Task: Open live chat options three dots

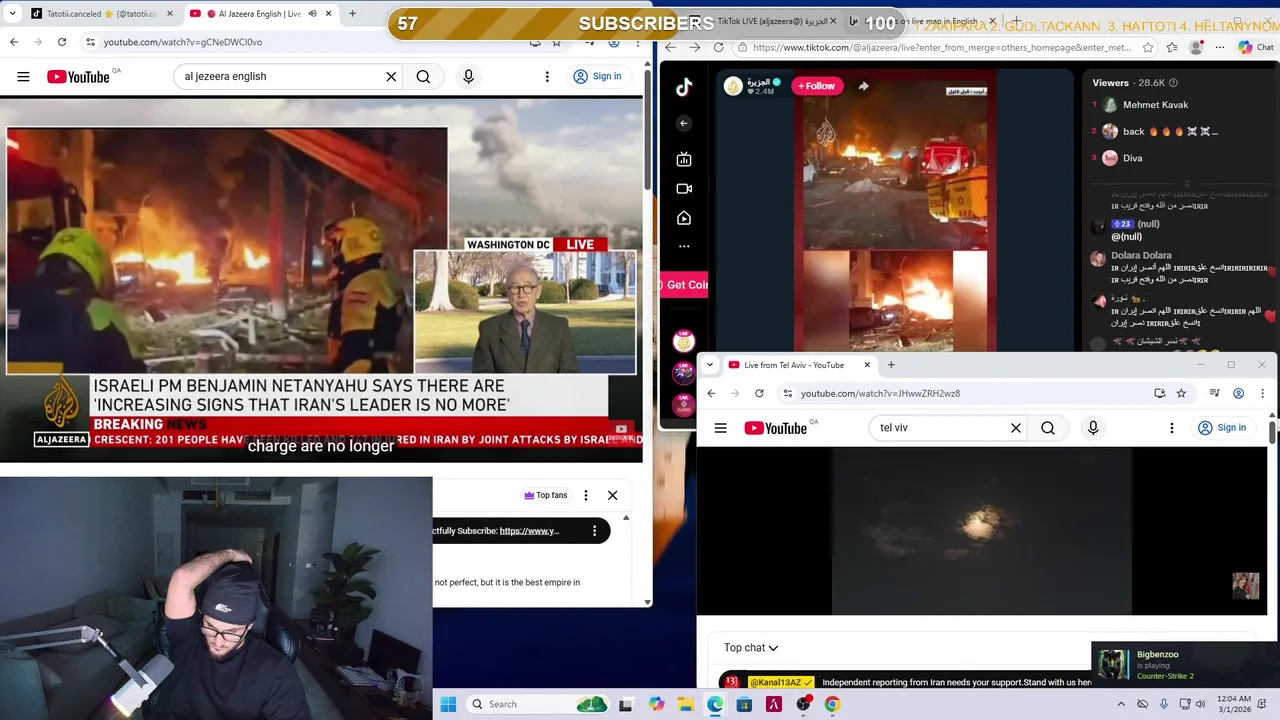Action: pos(586,495)
